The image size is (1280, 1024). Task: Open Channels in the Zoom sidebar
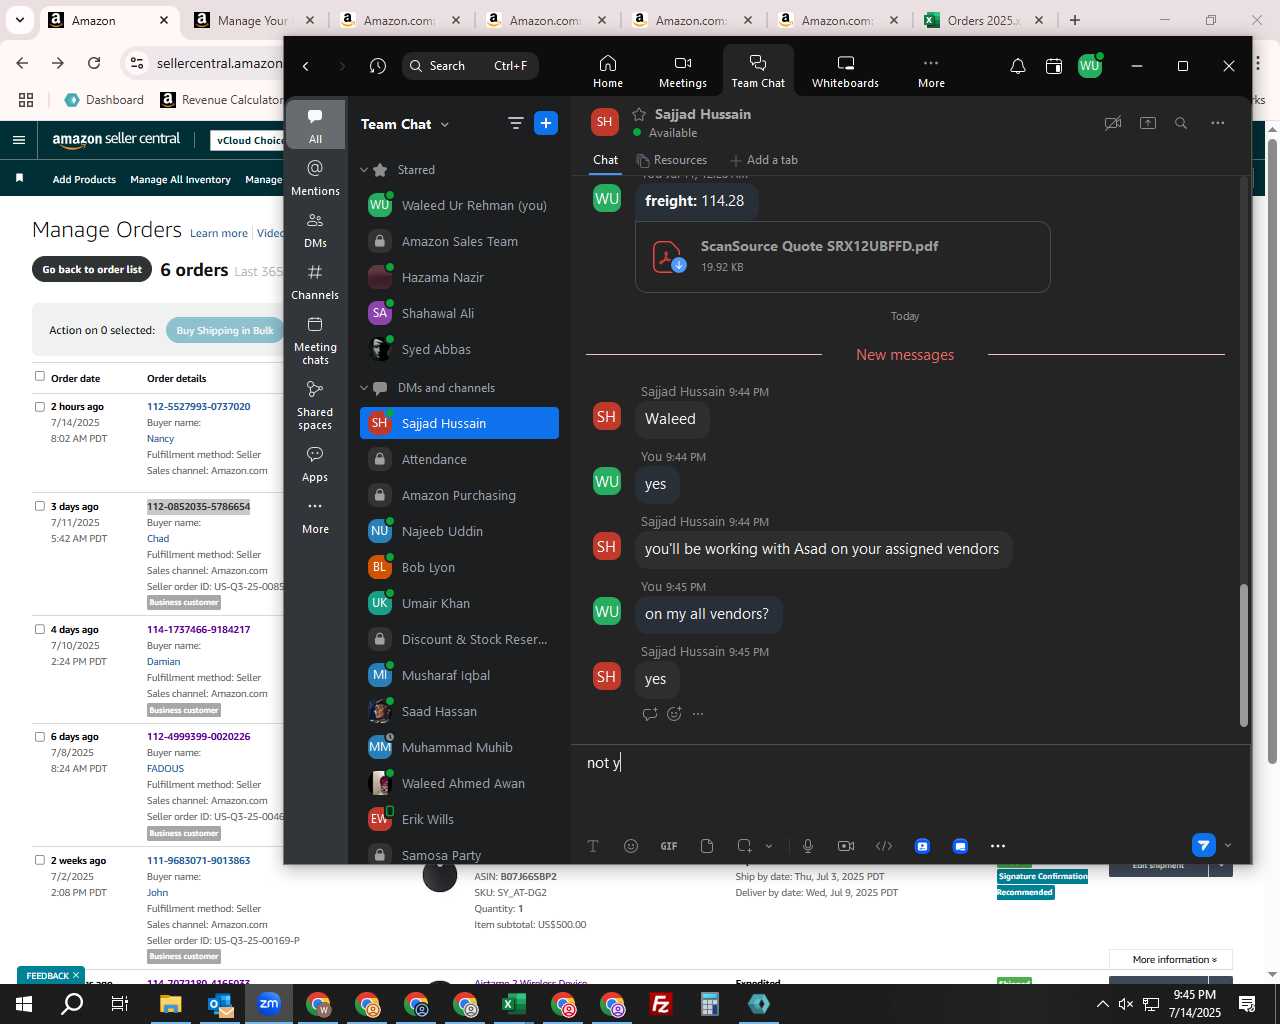315,282
